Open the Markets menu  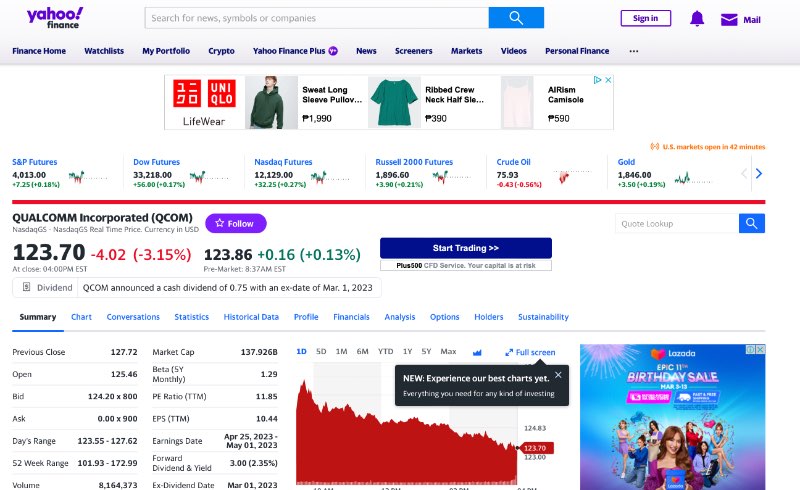(466, 51)
